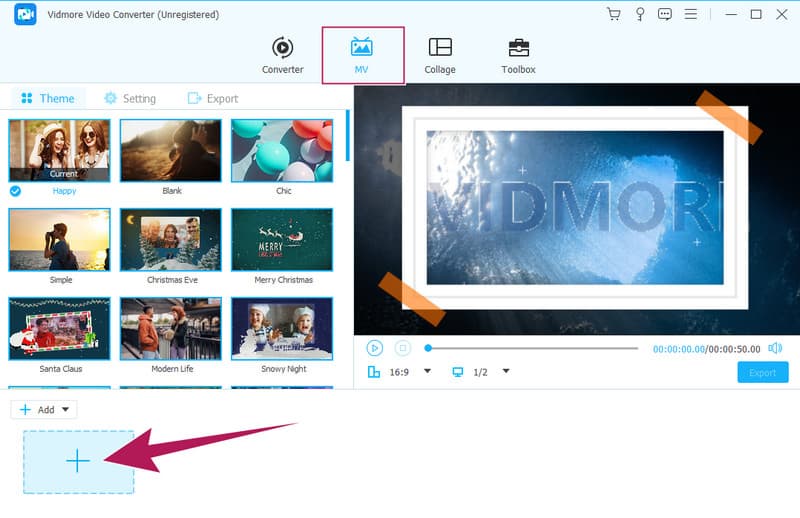Minimize the Vidmore window
The width and height of the screenshot is (800, 518).
[x=731, y=14]
